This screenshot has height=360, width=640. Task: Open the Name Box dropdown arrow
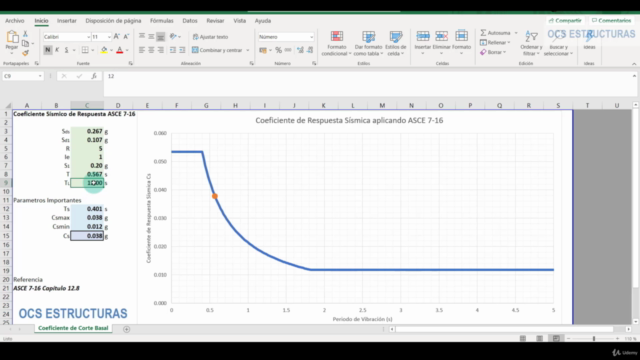pyautogui.click(x=40, y=76)
